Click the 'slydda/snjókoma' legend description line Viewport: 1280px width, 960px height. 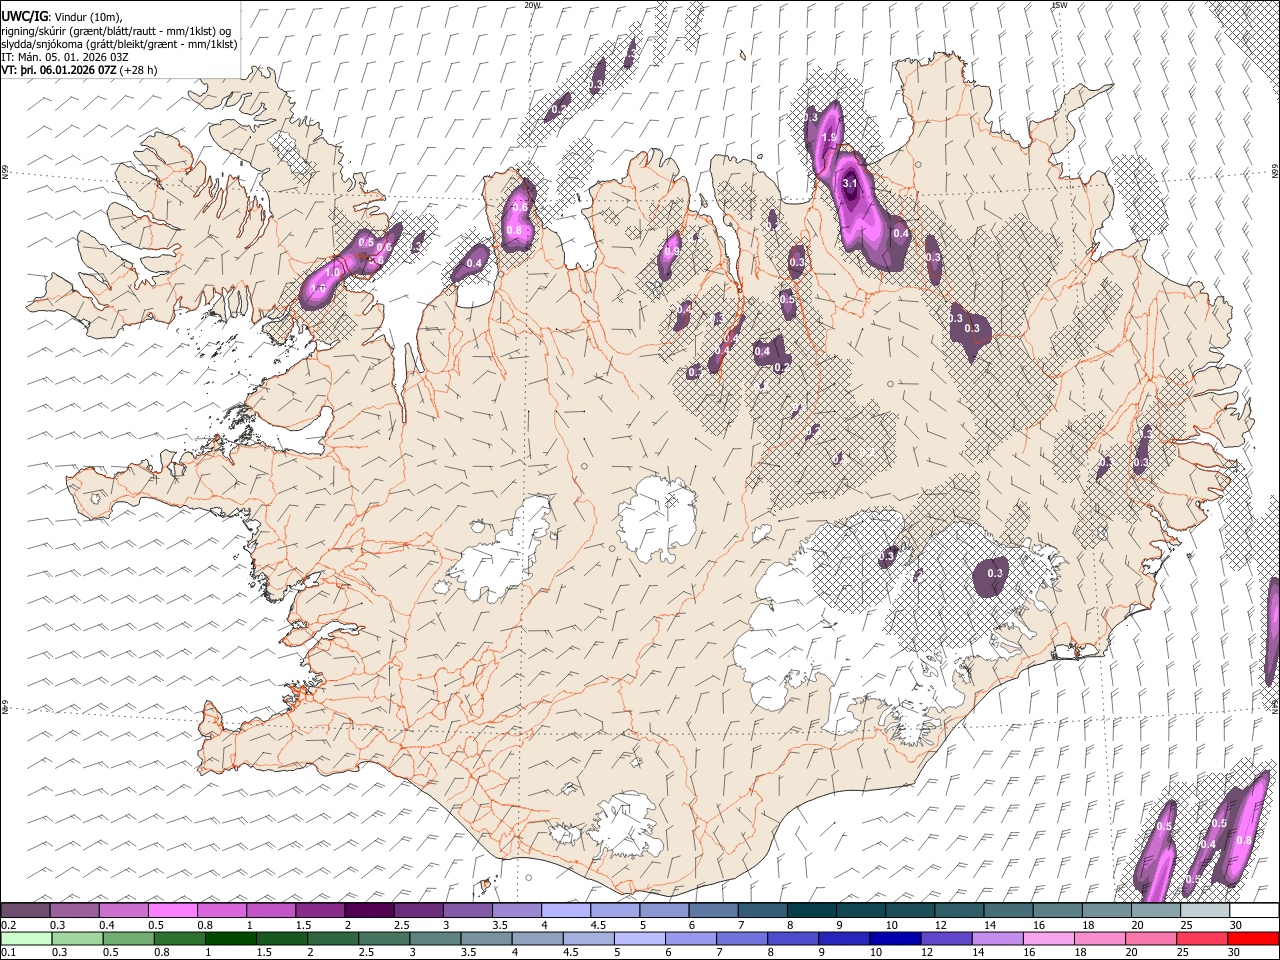point(119,44)
